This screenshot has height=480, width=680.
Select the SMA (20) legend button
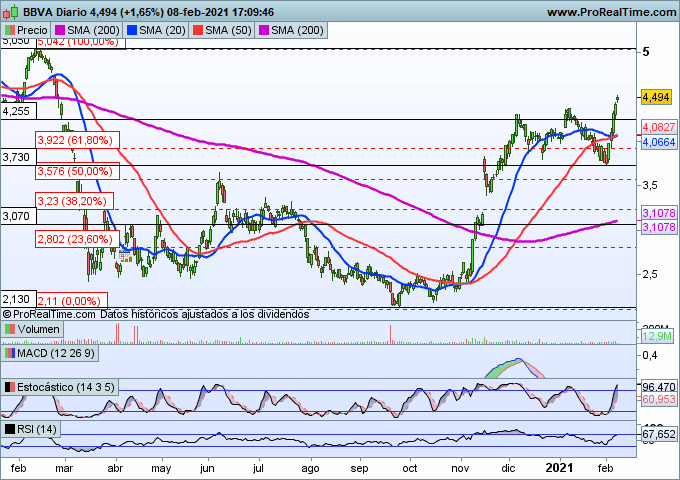[x=156, y=30]
